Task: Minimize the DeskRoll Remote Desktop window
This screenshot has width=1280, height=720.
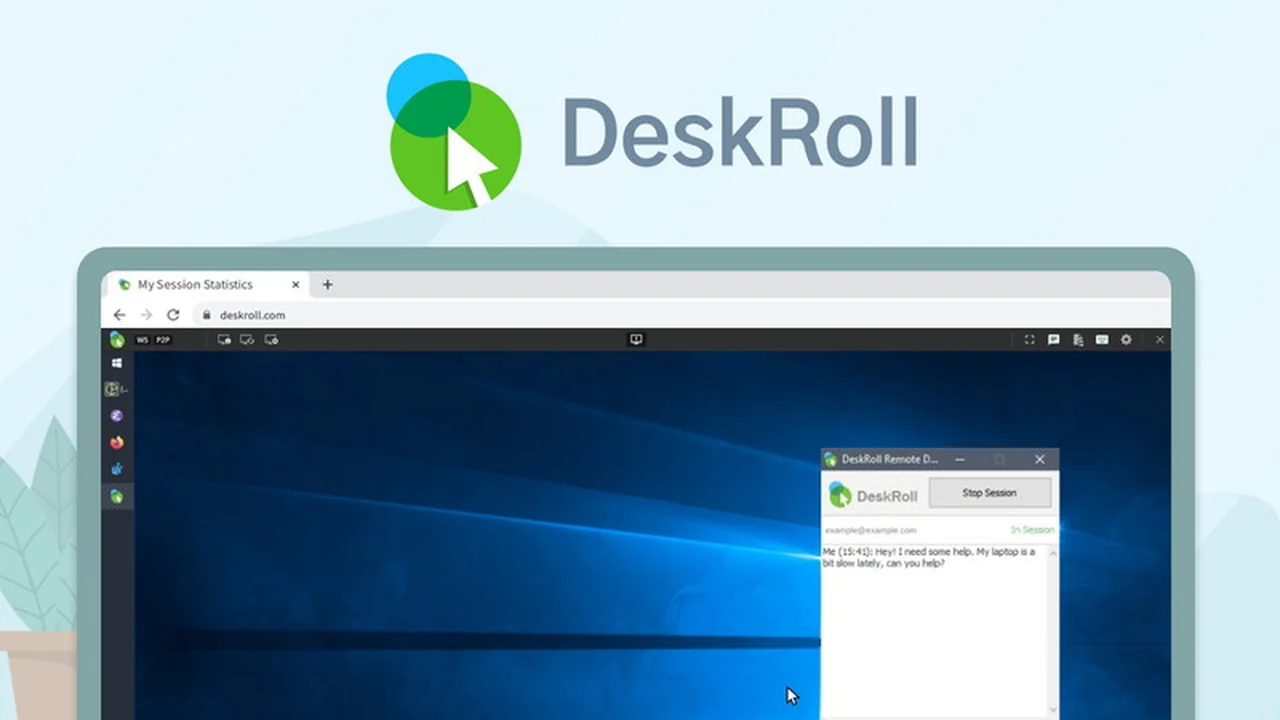Action: [x=960, y=460]
